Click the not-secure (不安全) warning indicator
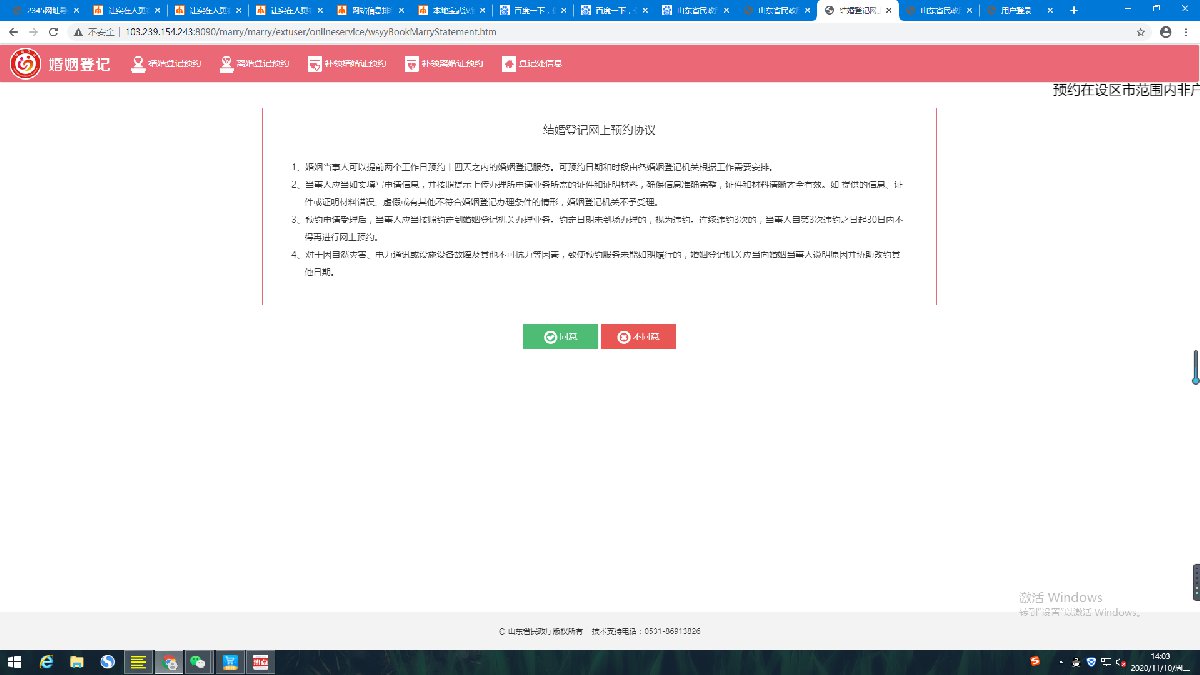 point(96,32)
